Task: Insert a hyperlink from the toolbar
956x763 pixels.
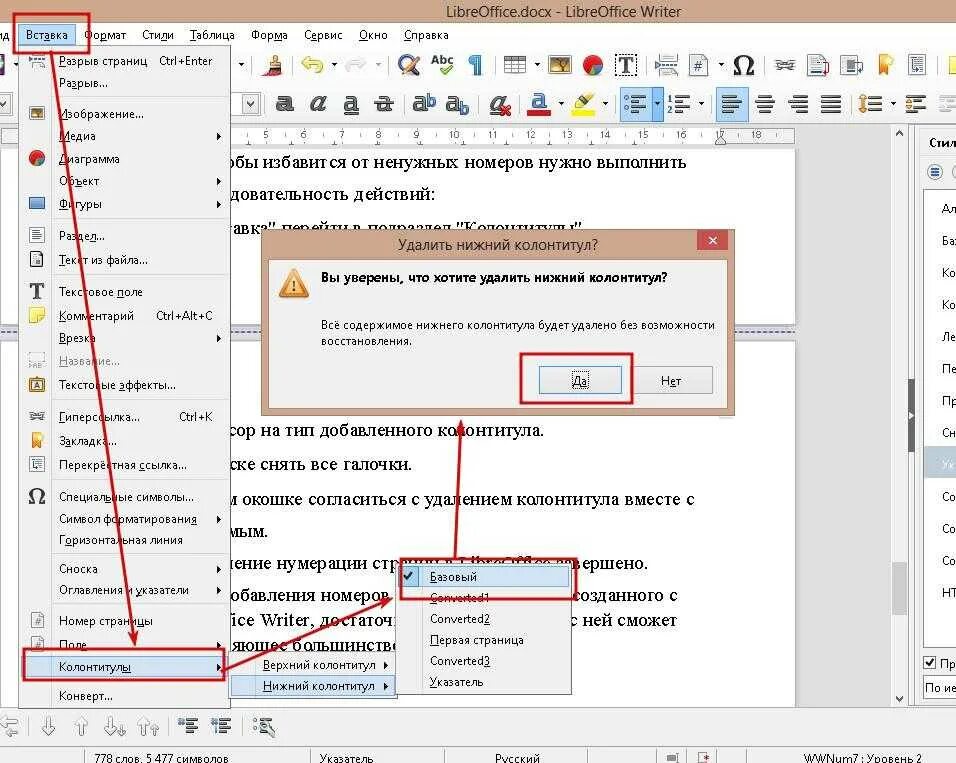Action: point(785,65)
